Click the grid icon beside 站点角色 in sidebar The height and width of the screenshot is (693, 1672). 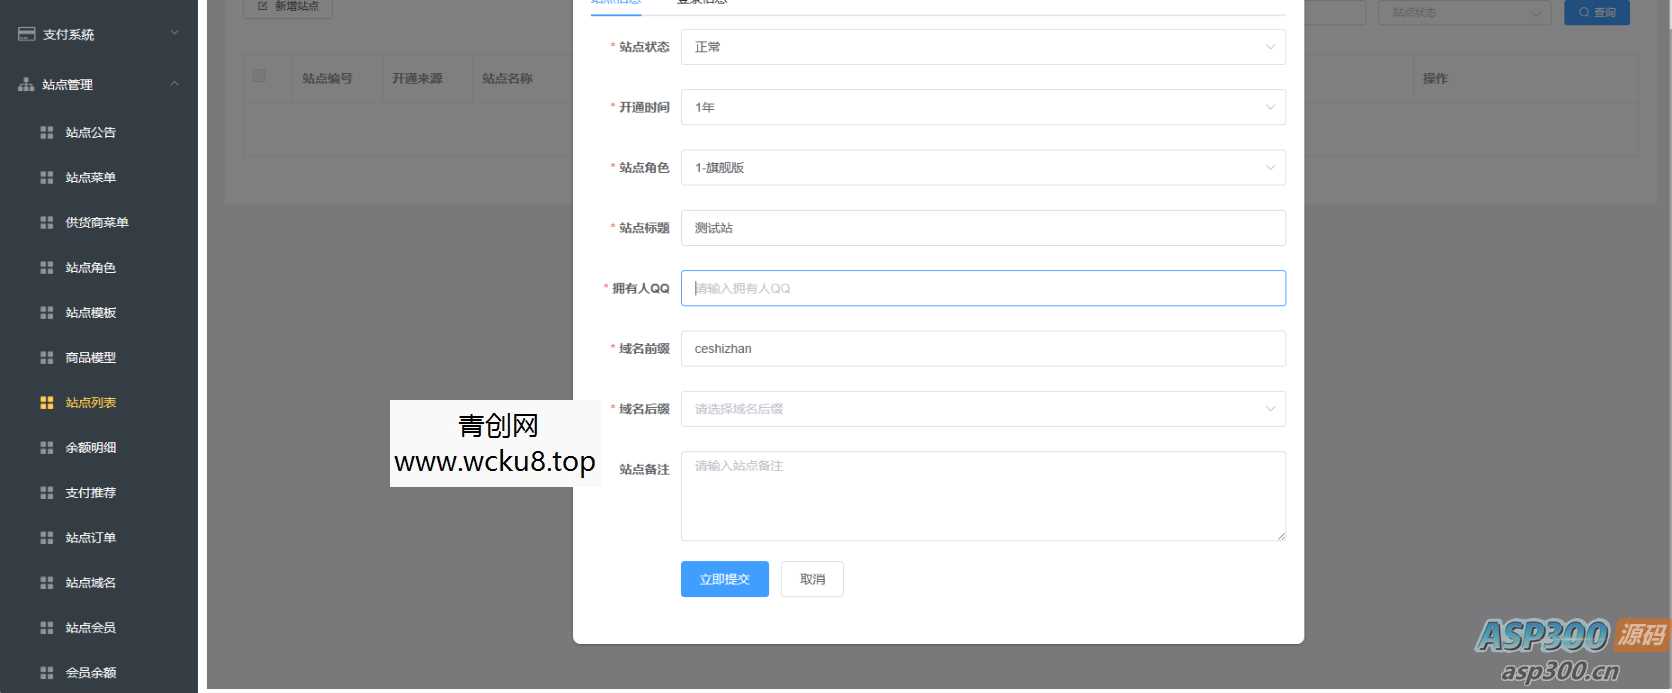[x=46, y=267]
